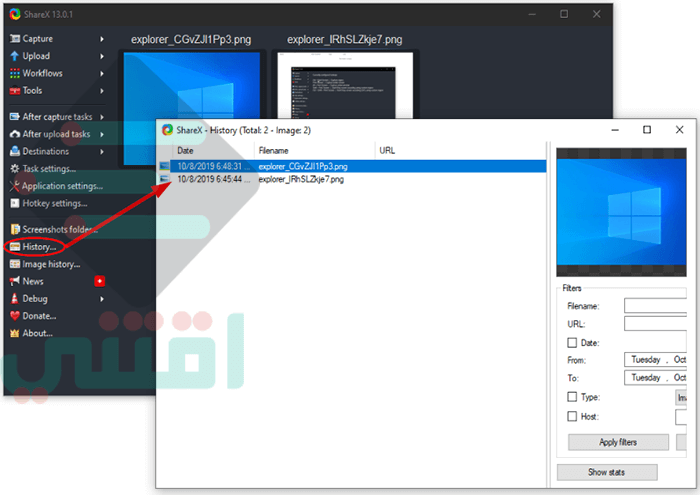700x495 pixels.
Task: Sort history by Filename column header
Action: 314,151
